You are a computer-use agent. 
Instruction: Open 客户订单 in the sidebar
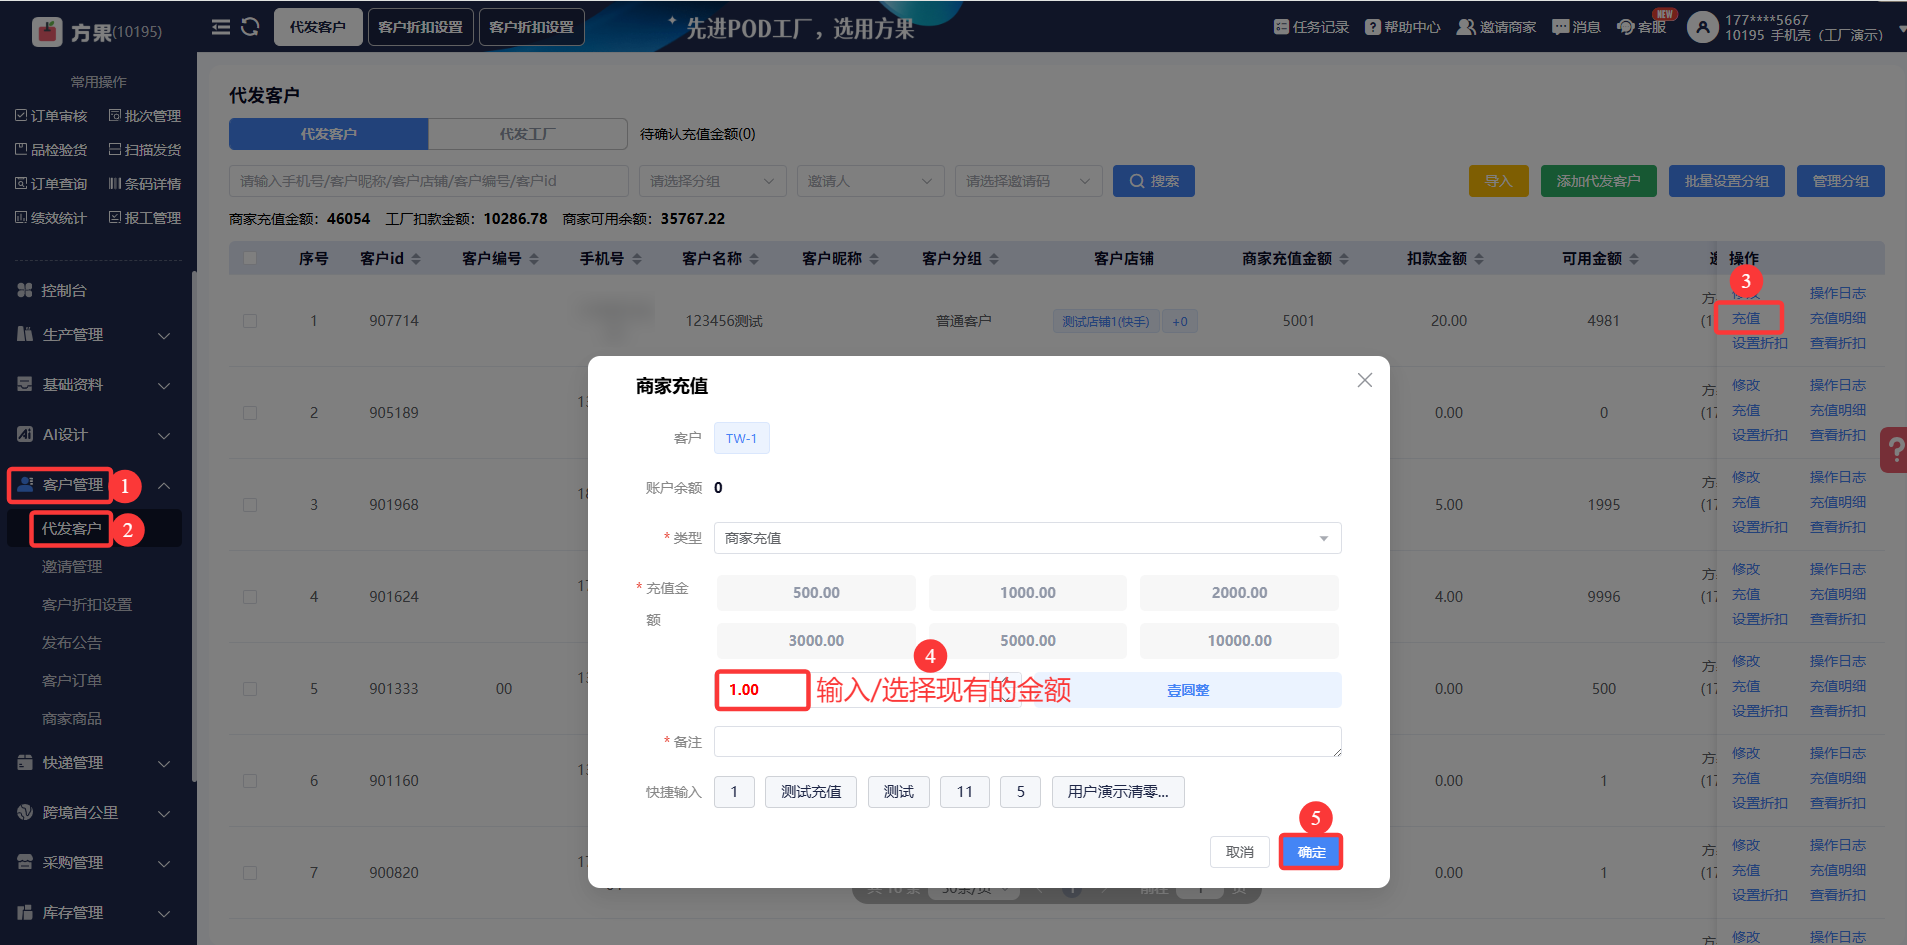pyautogui.click(x=72, y=681)
